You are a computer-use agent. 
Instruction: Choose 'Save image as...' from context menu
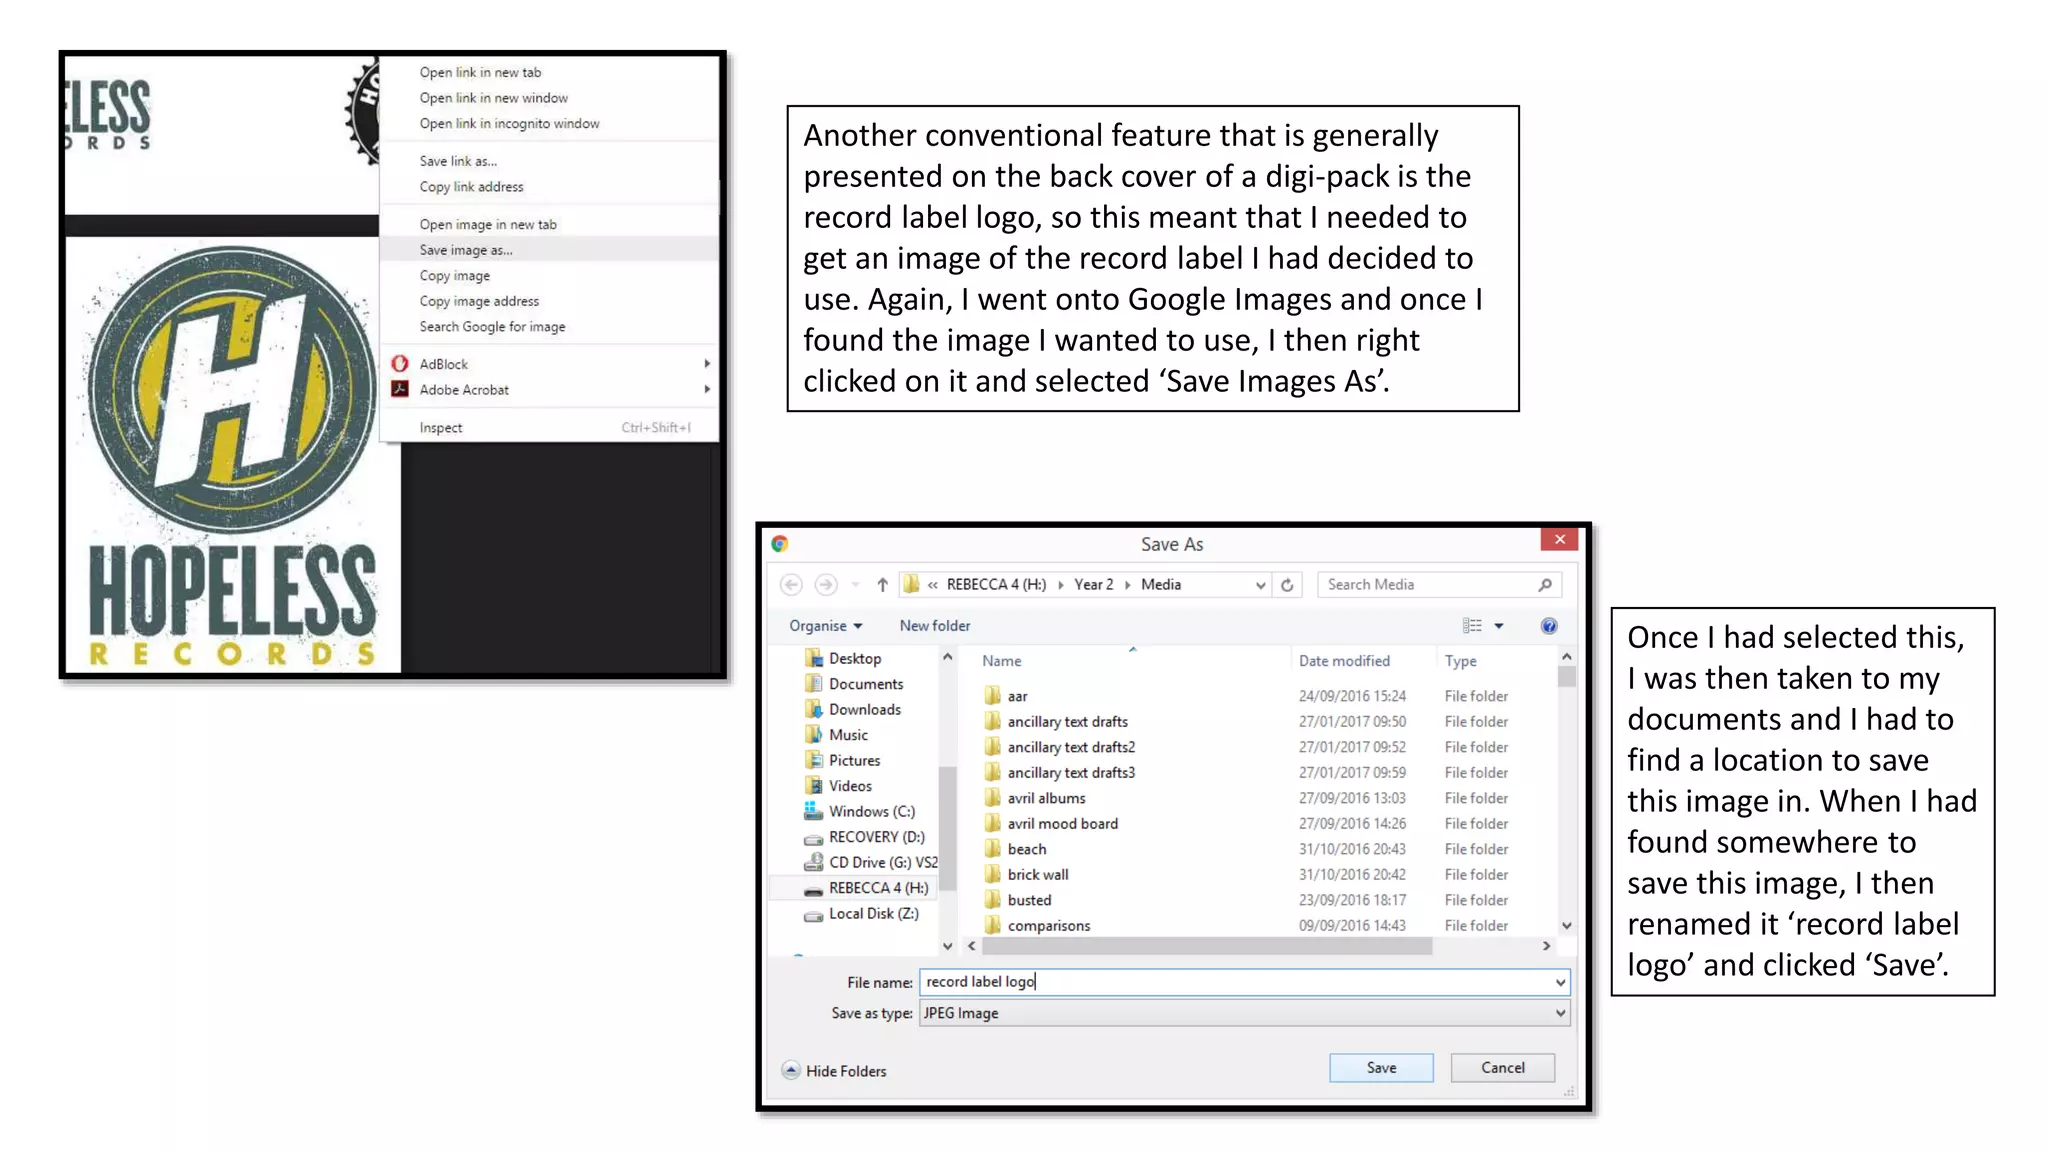466,250
